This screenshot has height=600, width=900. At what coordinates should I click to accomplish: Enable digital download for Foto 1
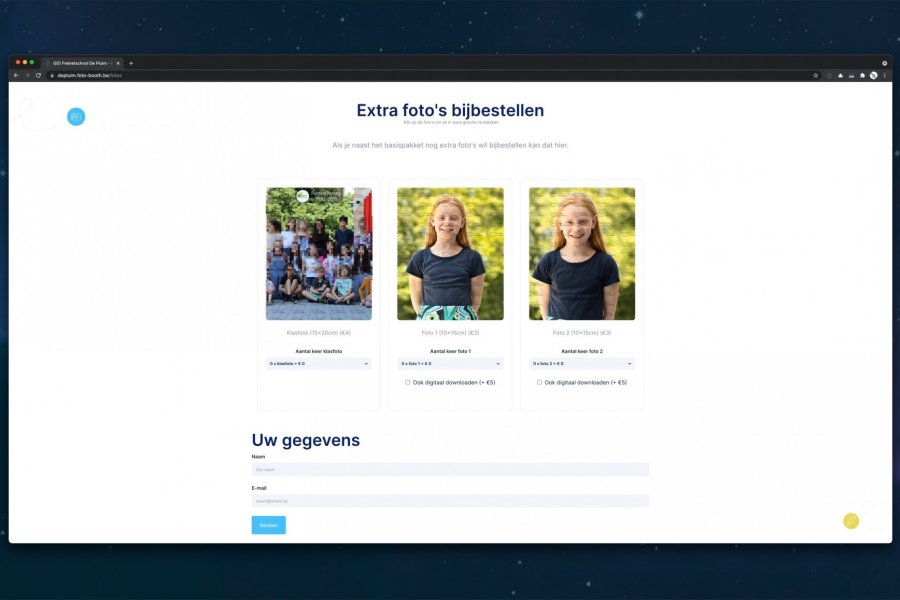pyautogui.click(x=407, y=382)
